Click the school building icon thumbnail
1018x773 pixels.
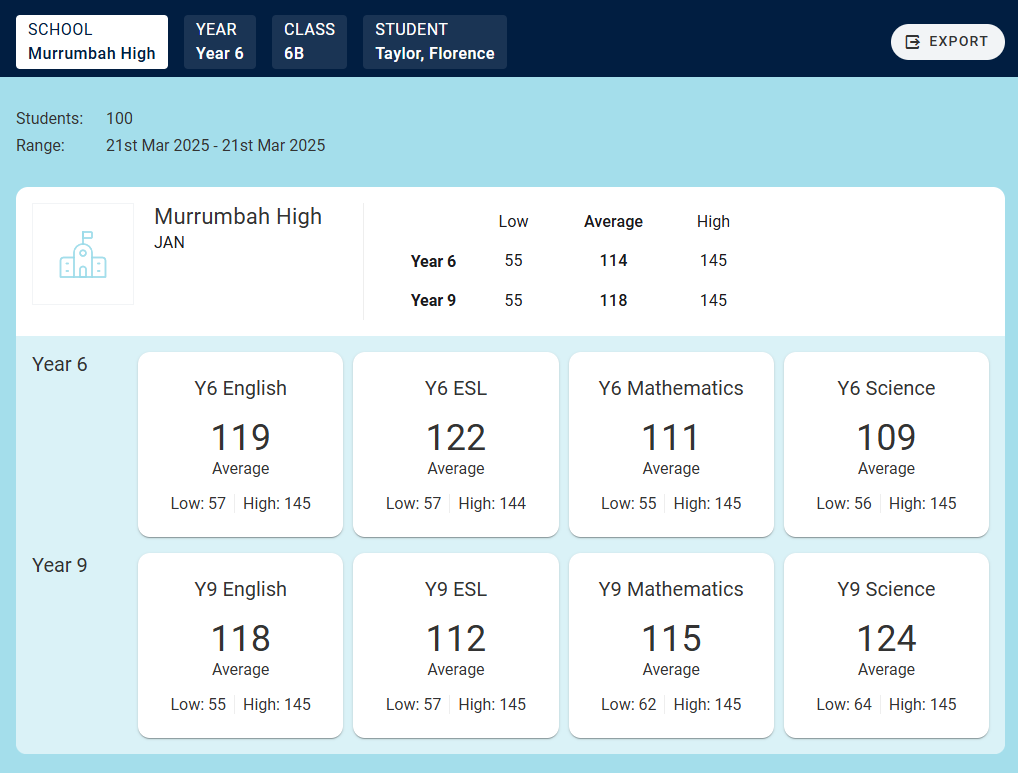83,254
